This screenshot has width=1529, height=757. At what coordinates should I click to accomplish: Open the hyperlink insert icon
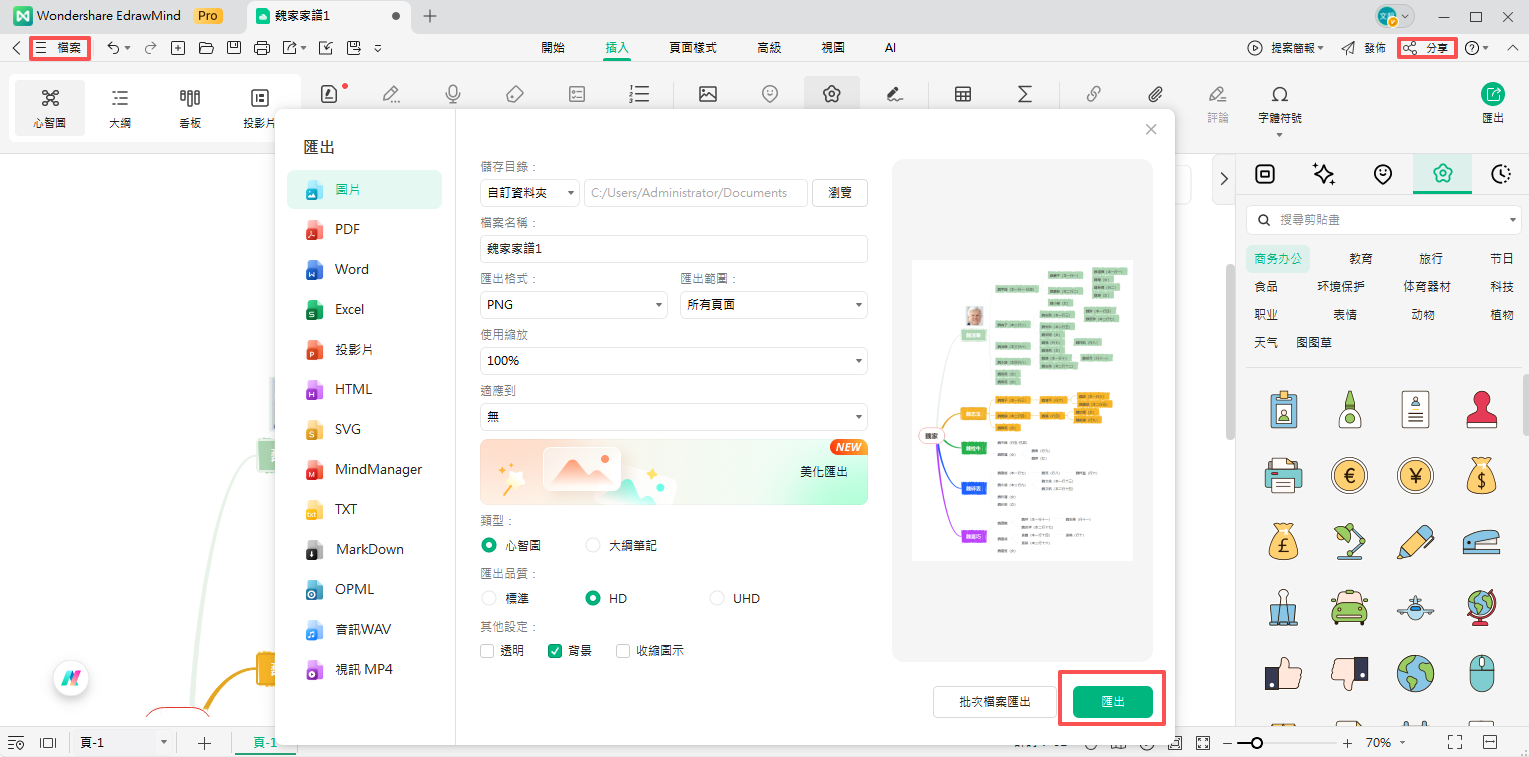coord(1093,93)
